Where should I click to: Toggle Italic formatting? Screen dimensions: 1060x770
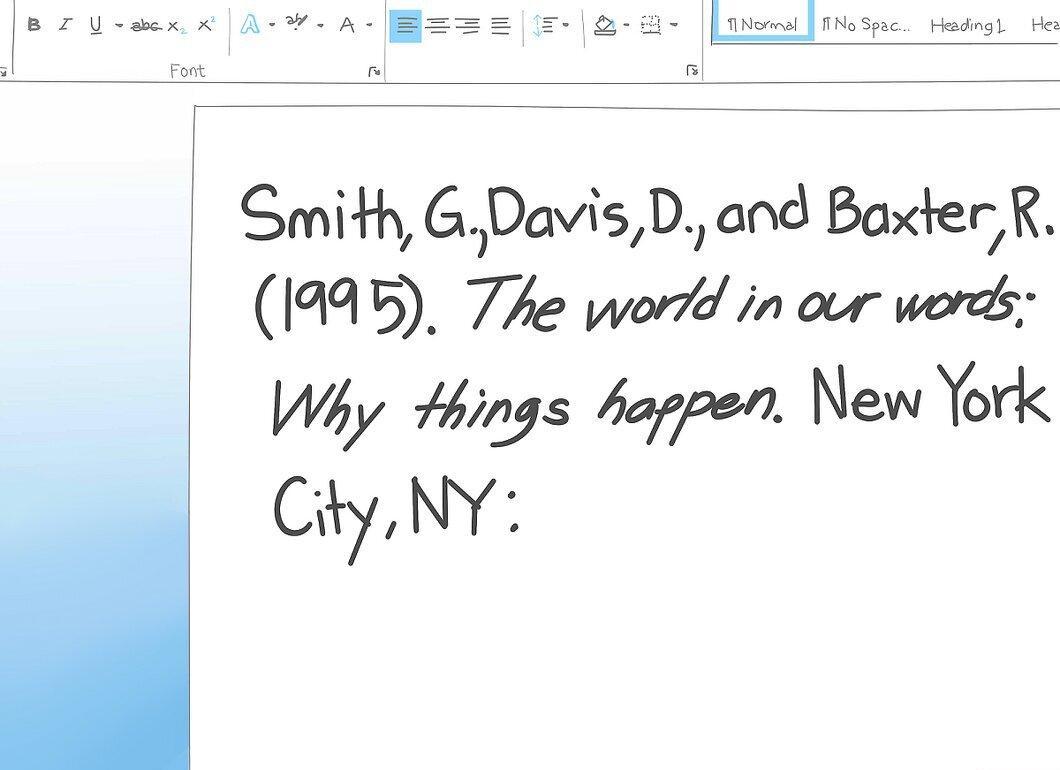point(65,25)
